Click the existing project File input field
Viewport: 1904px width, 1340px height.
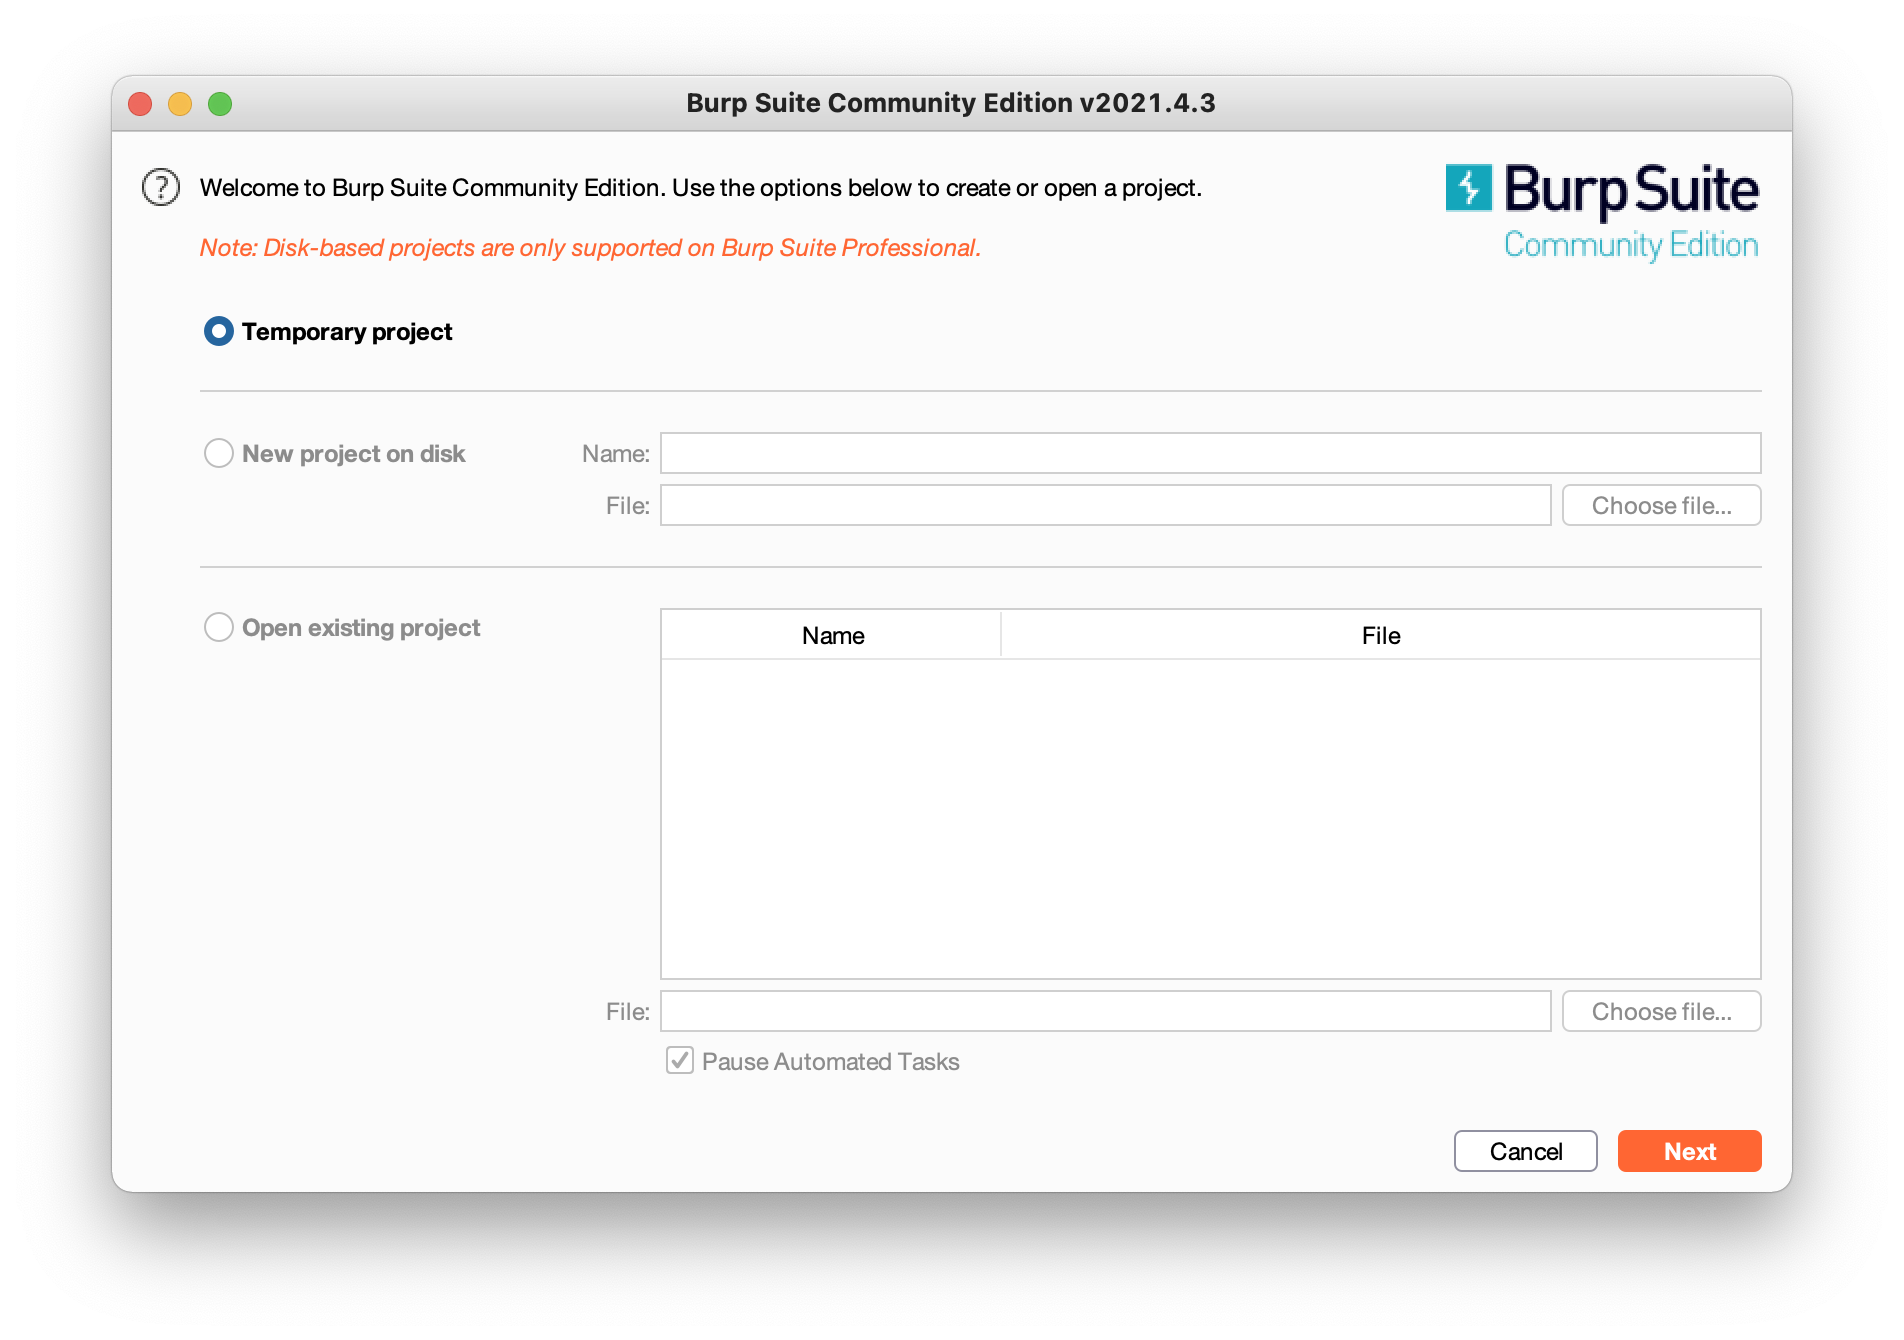click(1105, 1011)
